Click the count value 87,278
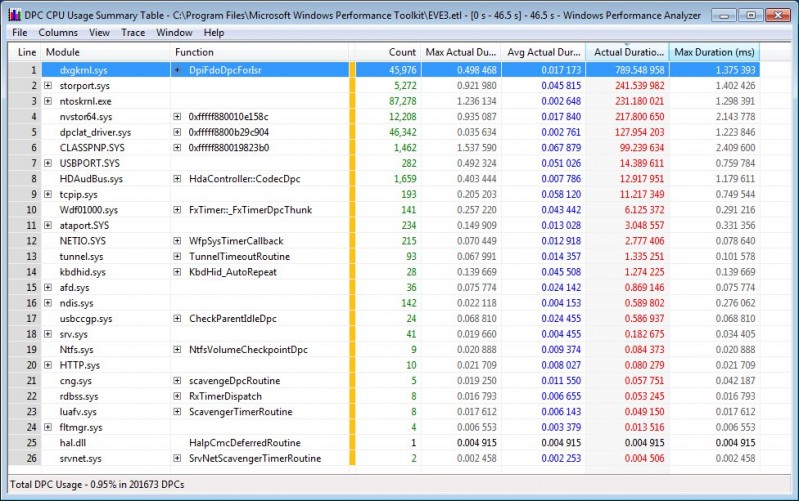The height and width of the screenshot is (501, 799). point(403,101)
